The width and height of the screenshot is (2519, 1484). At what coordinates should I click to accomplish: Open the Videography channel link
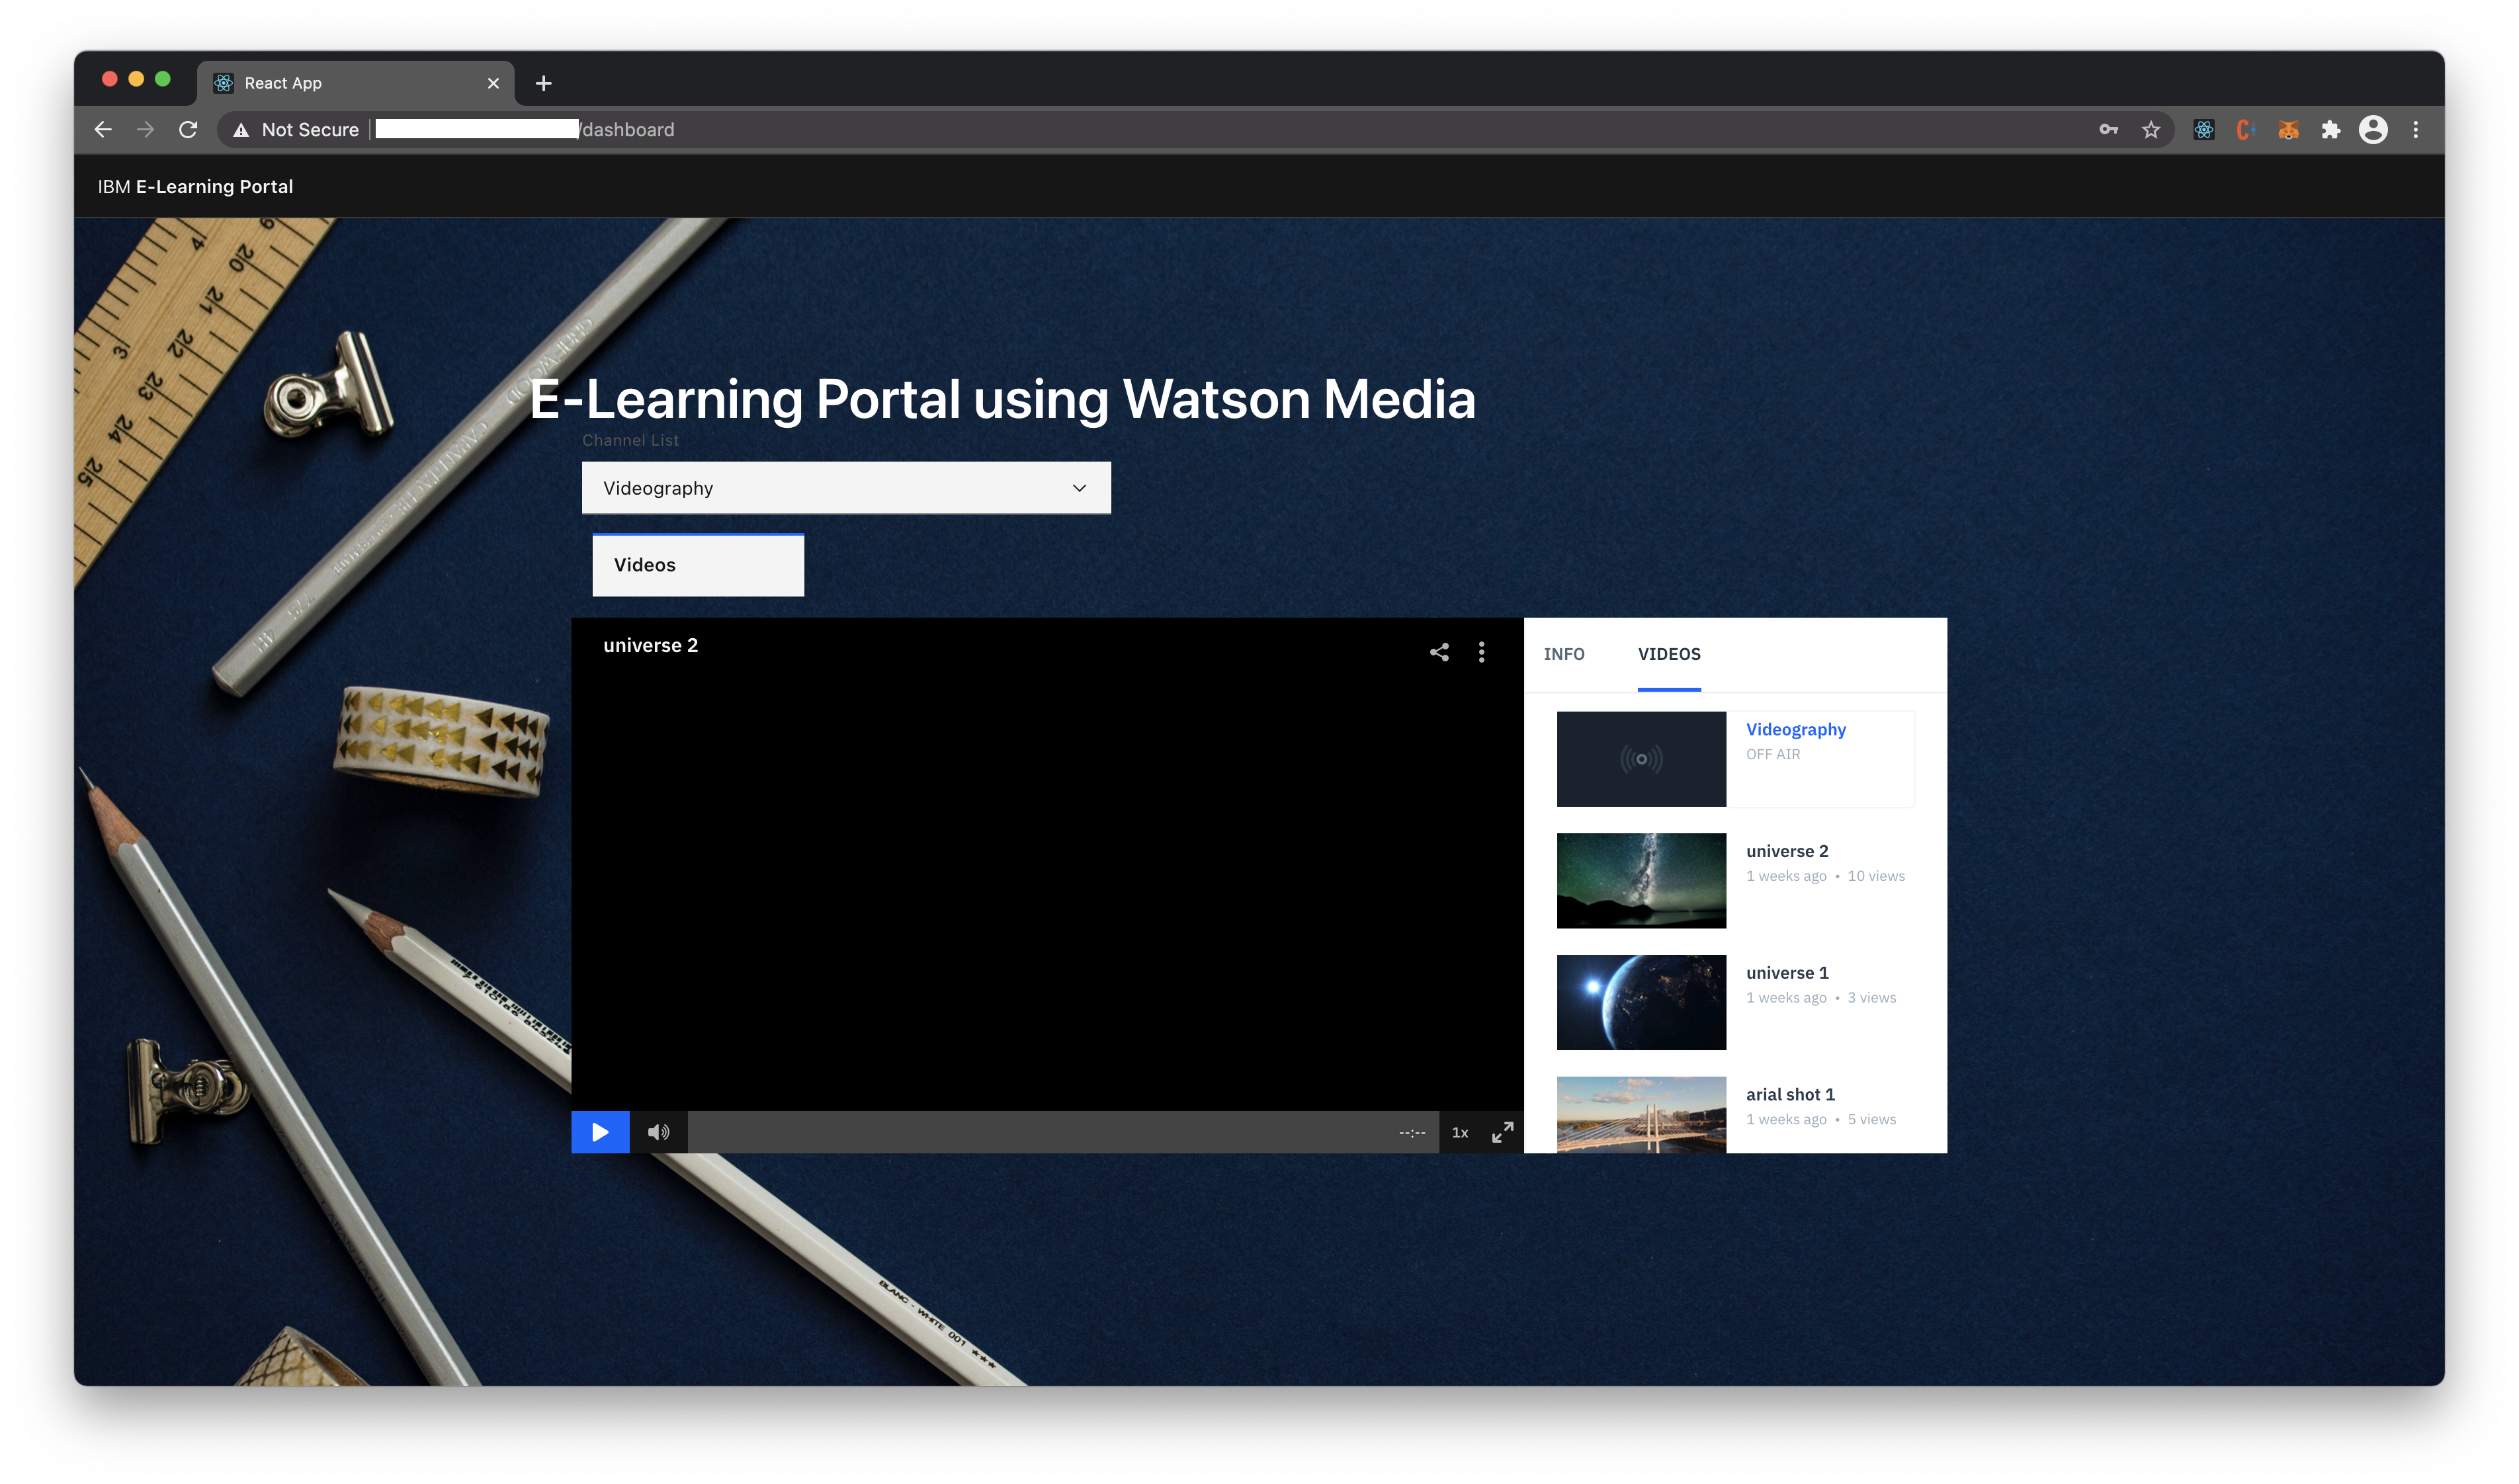click(x=1795, y=730)
